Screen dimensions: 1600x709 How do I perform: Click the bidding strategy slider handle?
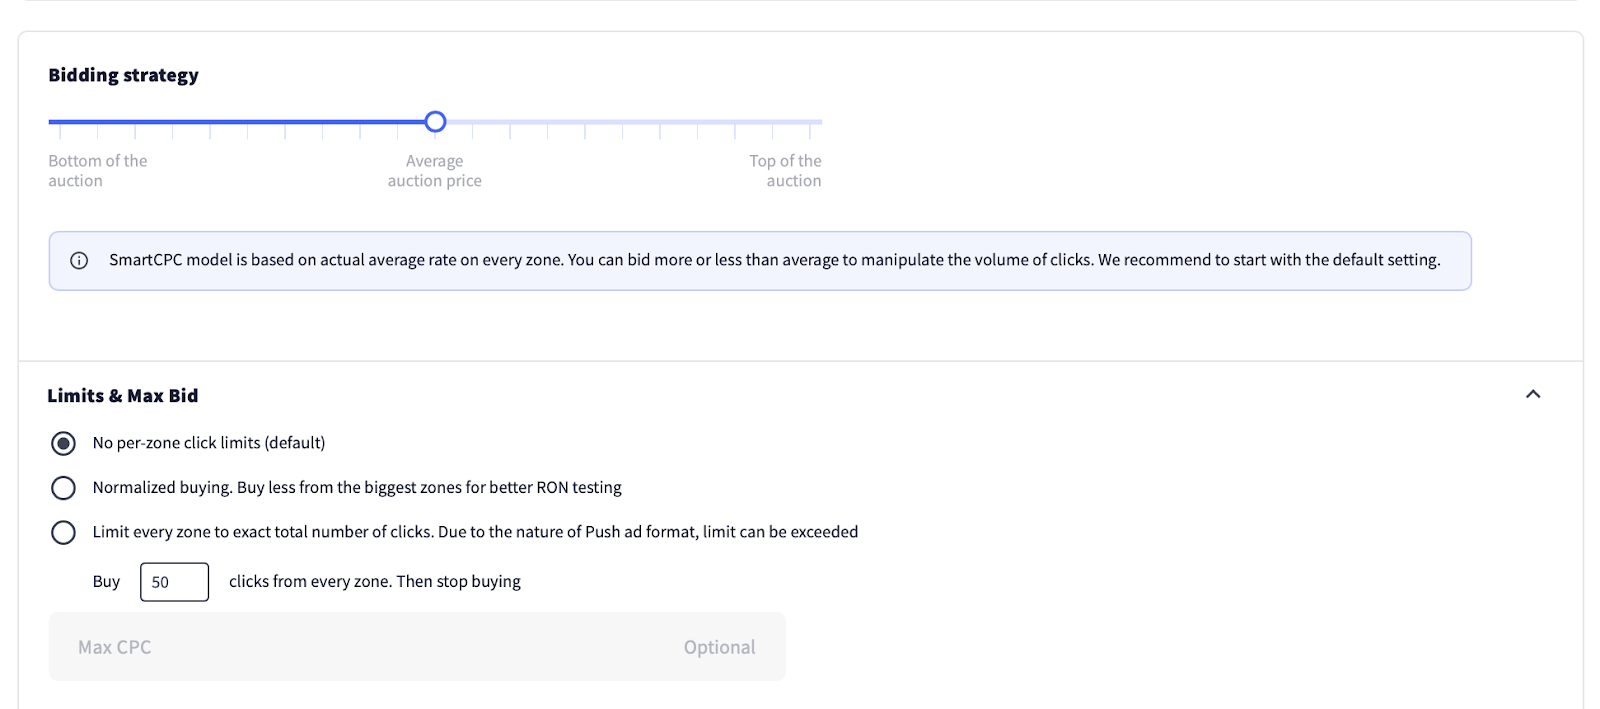435,122
